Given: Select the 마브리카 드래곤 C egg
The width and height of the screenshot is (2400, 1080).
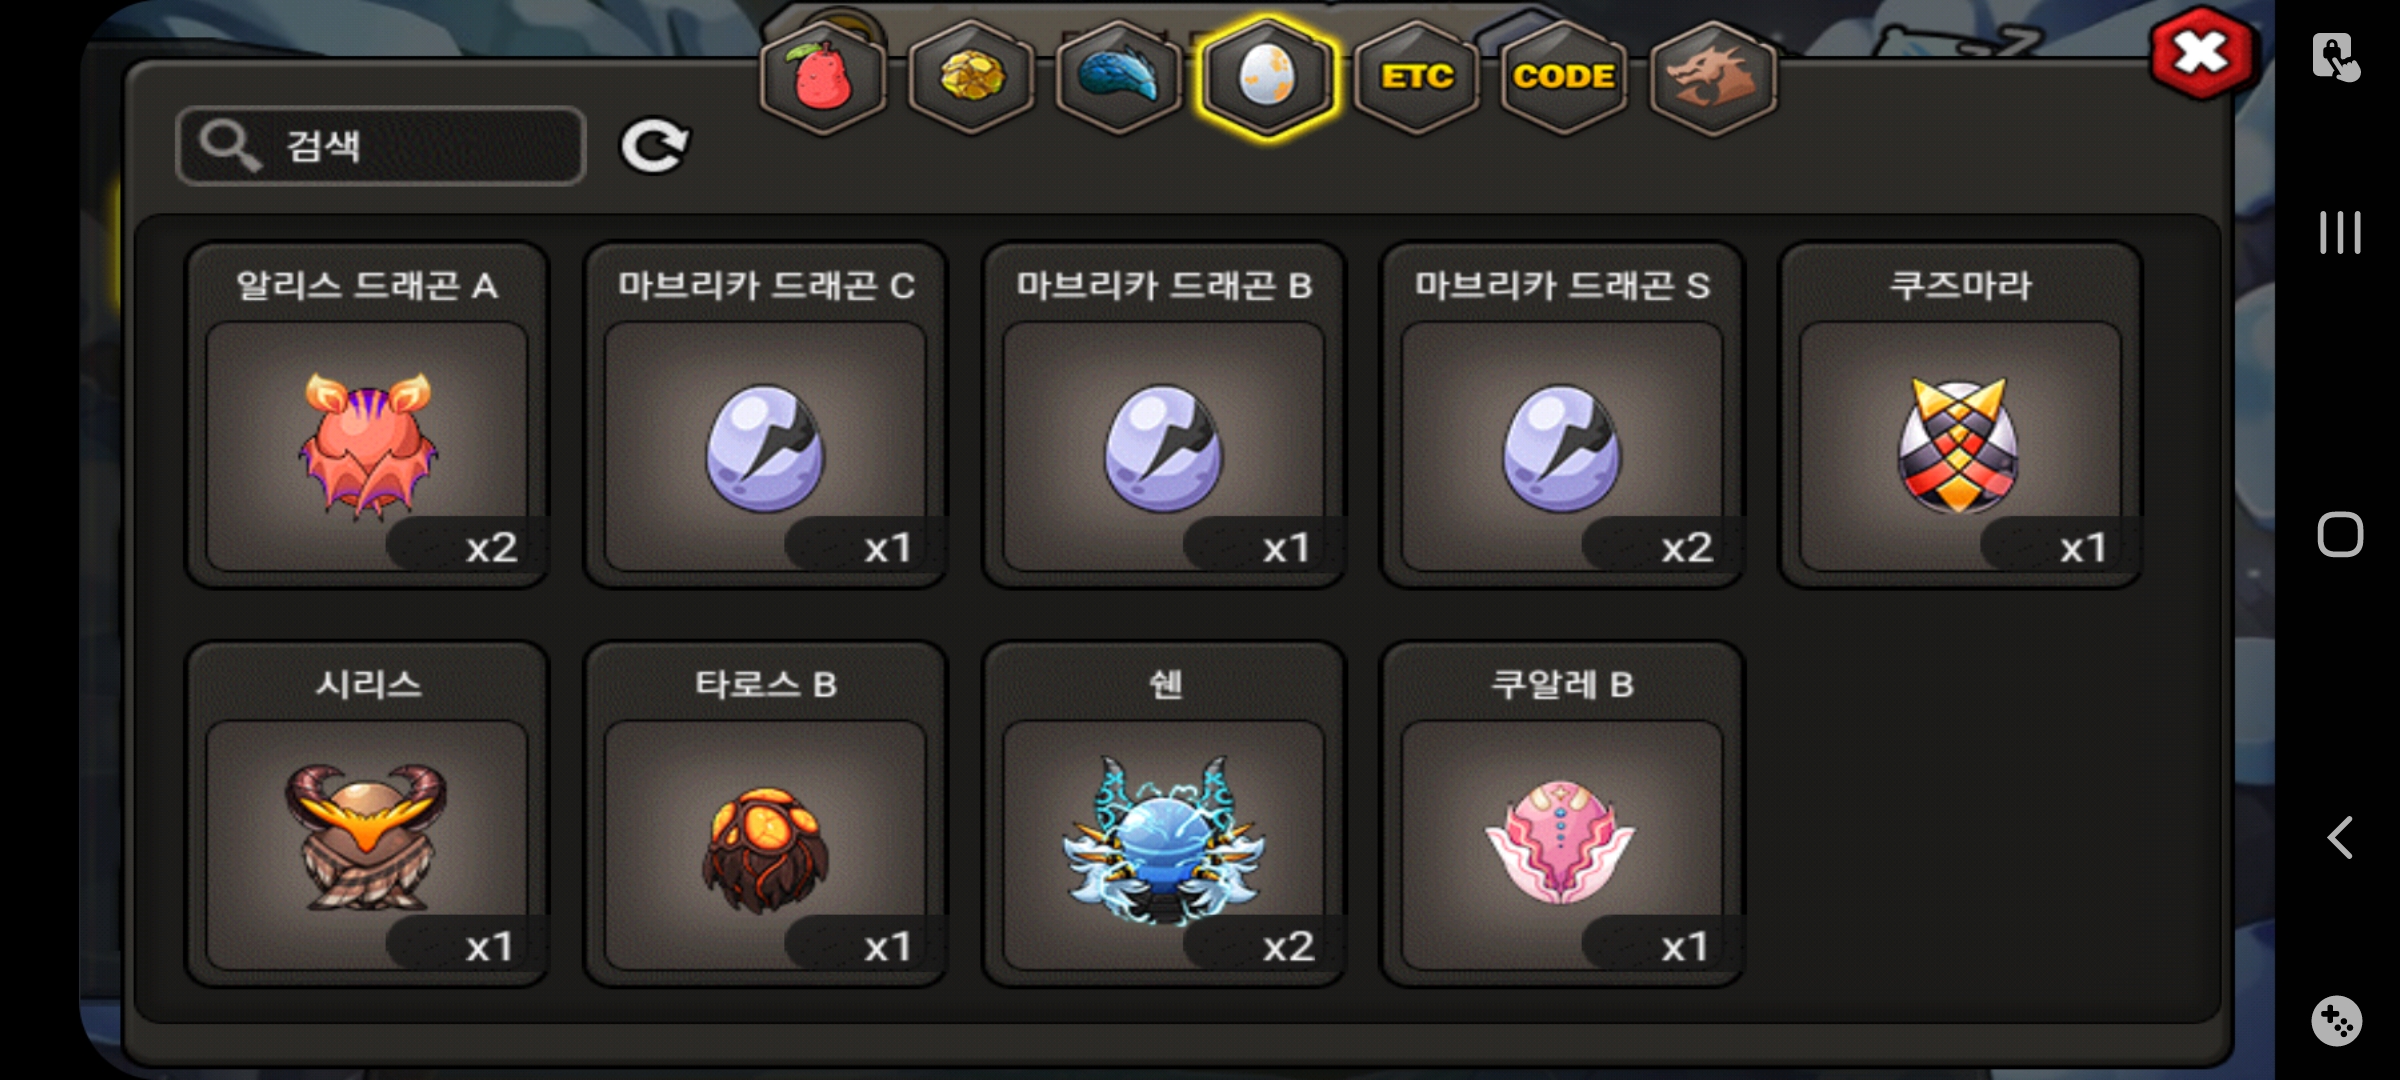Looking at the screenshot, I should [765, 415].
